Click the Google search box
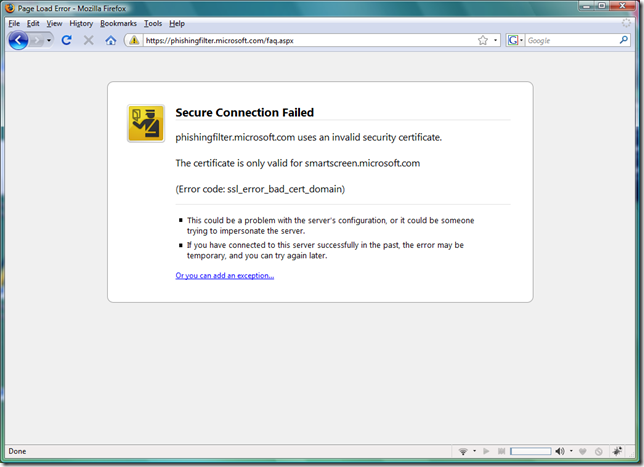Image resolution: width=644 pixels, height=467 pixels. [x=572, y=40]
